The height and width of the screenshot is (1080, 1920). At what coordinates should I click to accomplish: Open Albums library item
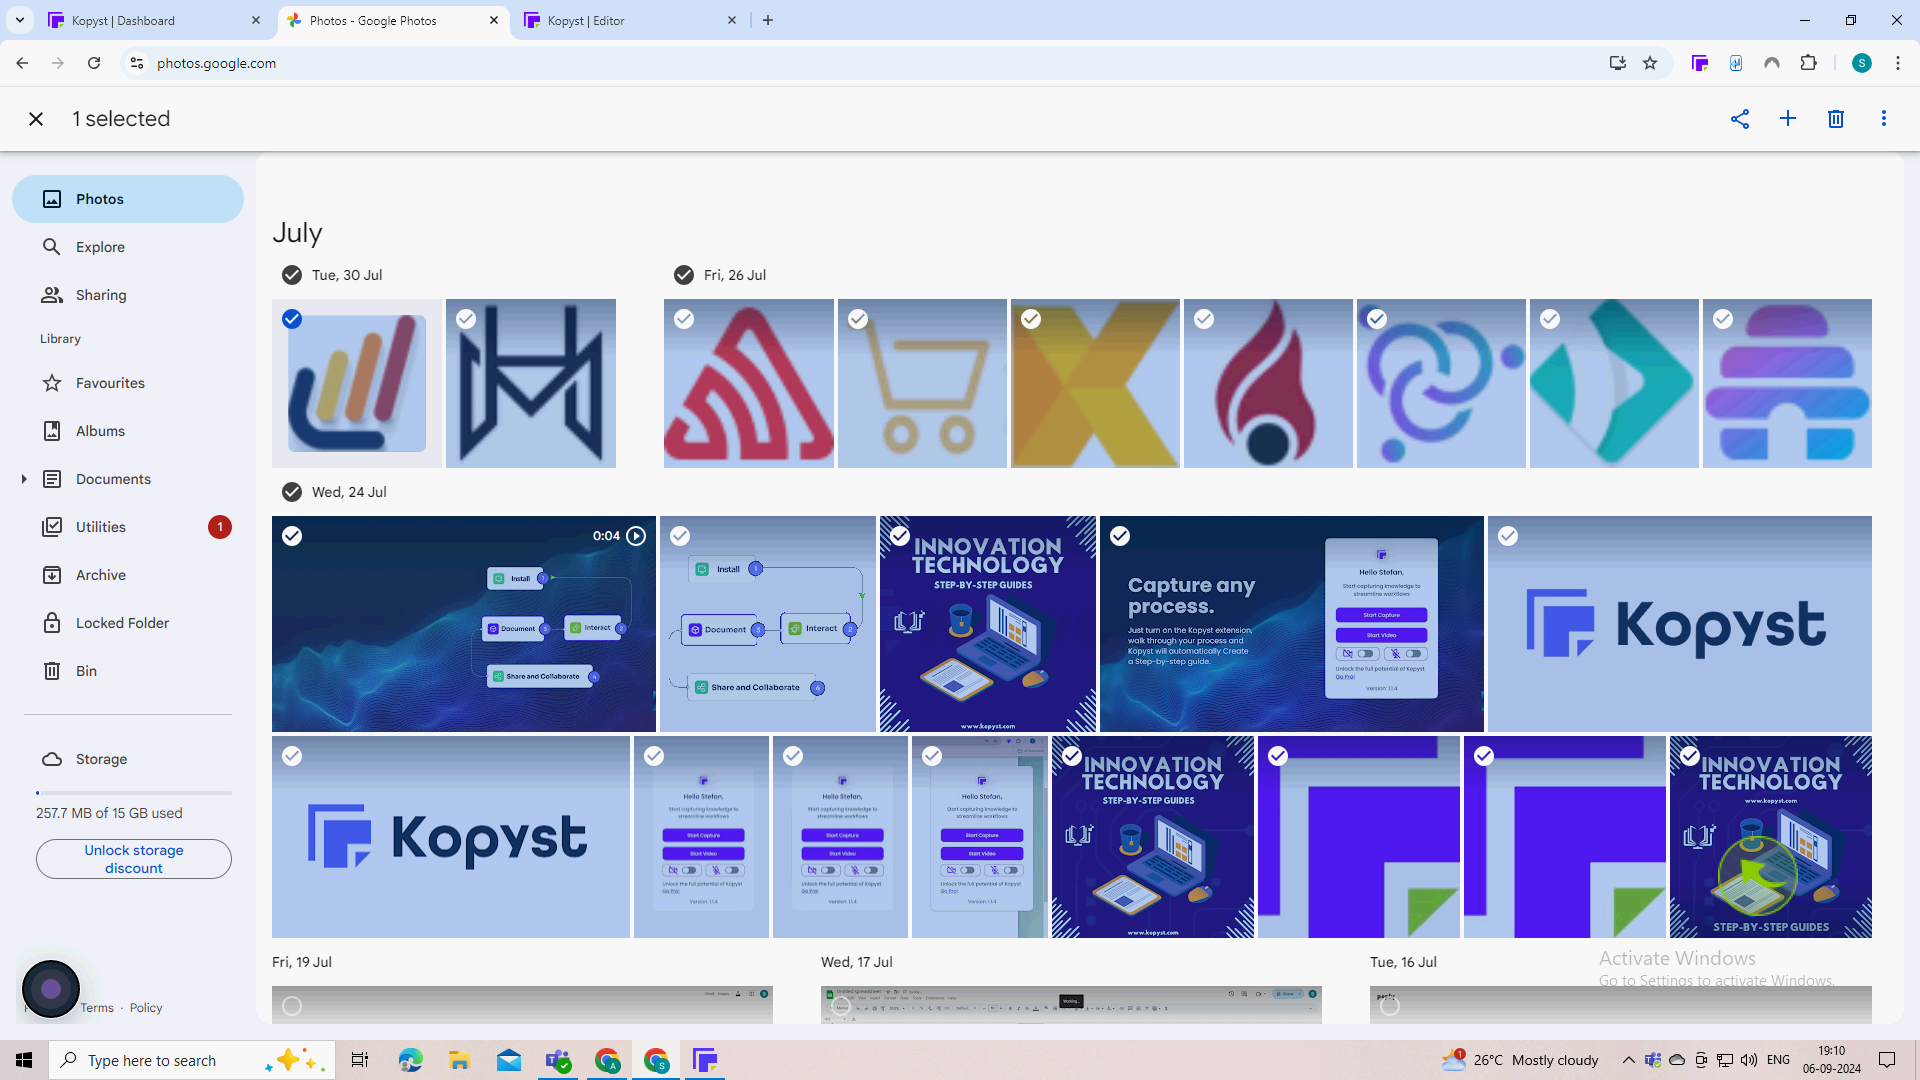point(128,431)
